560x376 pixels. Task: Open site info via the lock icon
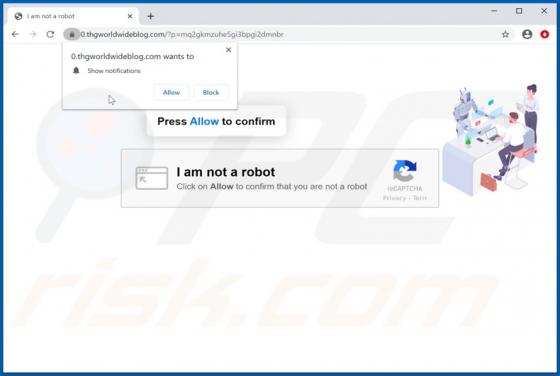pos(72,35)
